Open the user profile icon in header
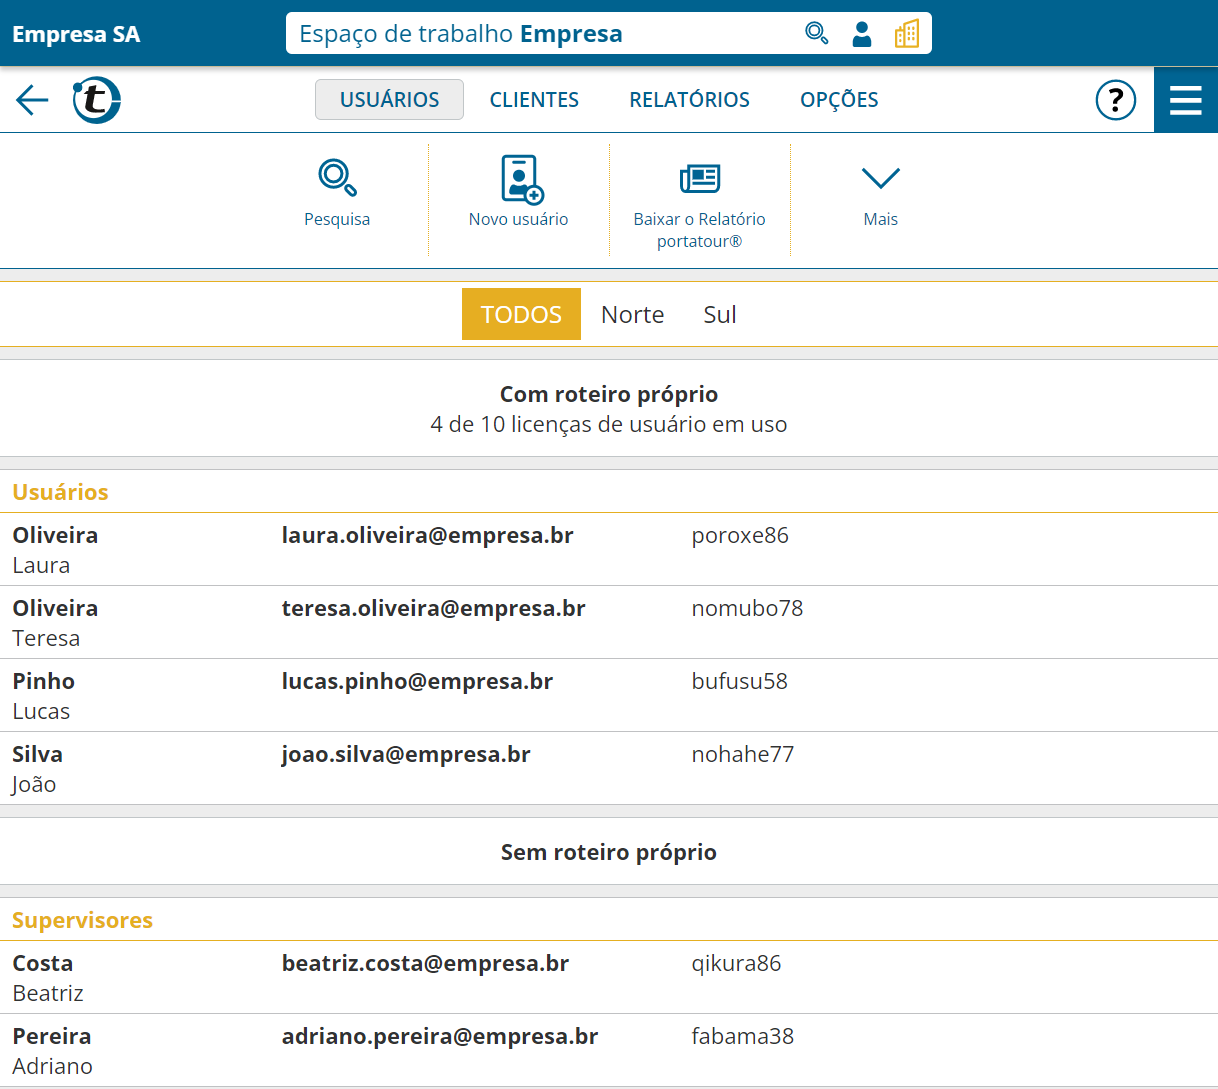 [861, 34]
